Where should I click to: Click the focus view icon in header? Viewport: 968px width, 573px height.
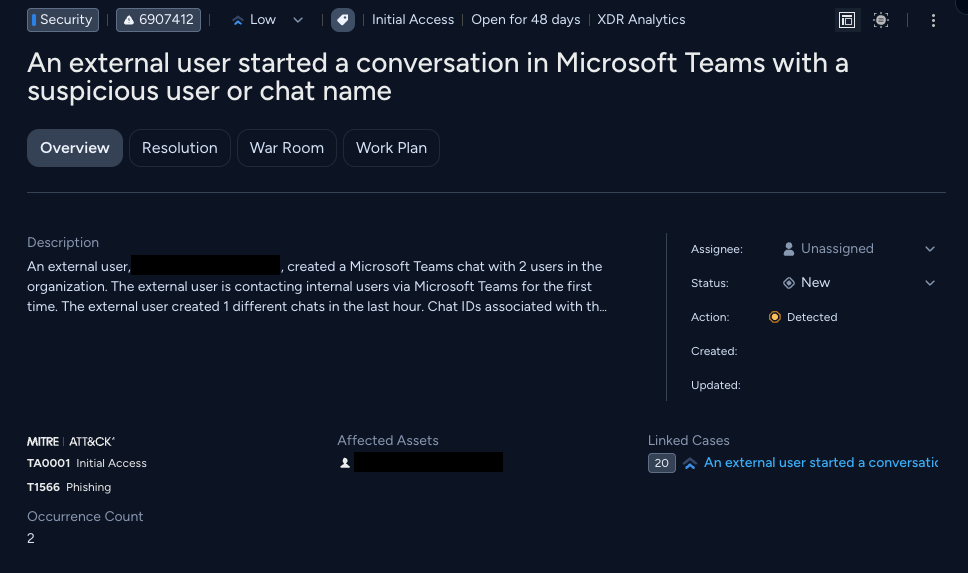881,20
